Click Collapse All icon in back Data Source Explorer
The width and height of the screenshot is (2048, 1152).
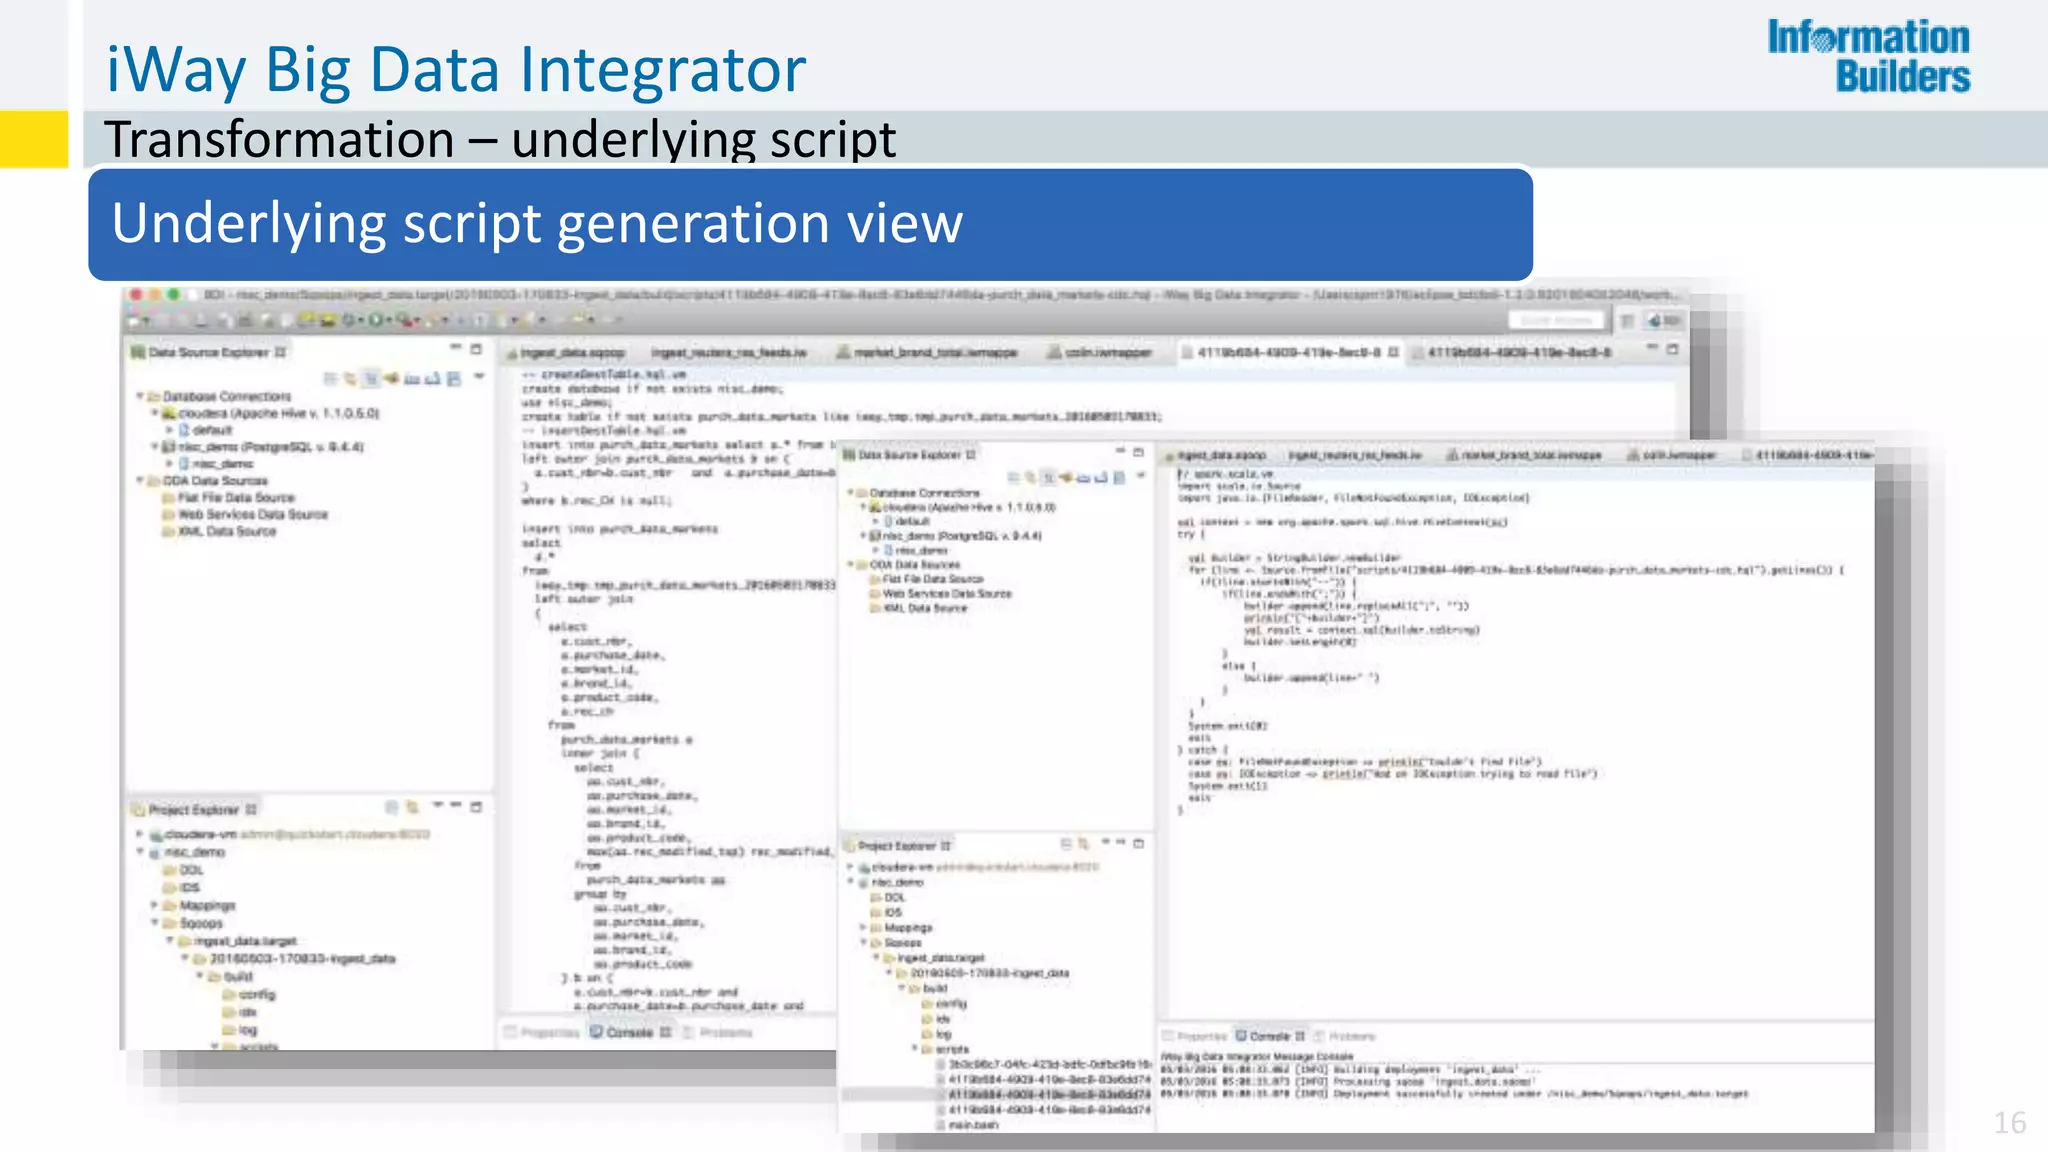331,378
